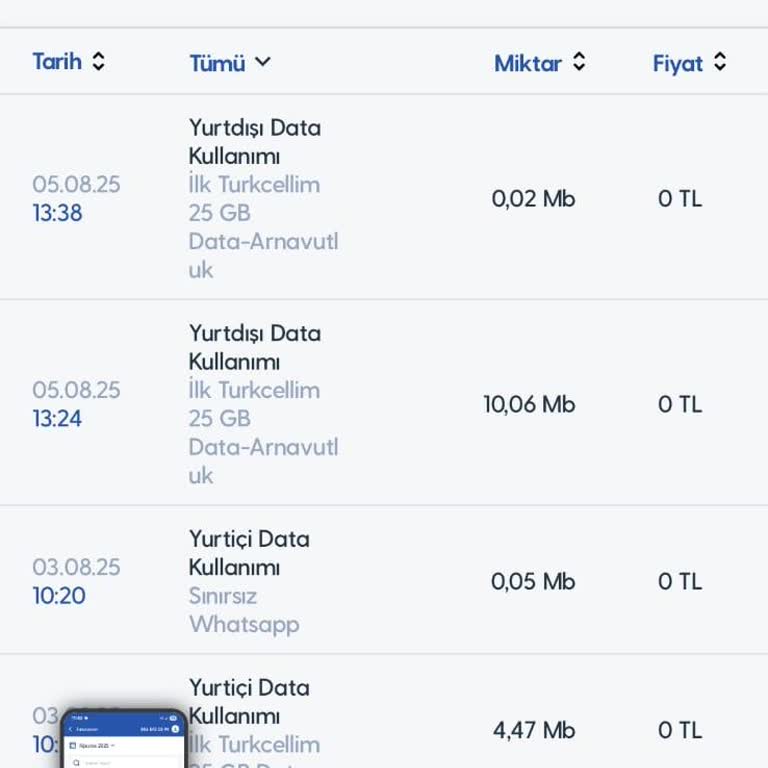The width and height of the screenshot is (768, 768).
Task: Click the 0 TL price for 10,06 Mb
Action: pyautogui.click(x=680, y=404)
